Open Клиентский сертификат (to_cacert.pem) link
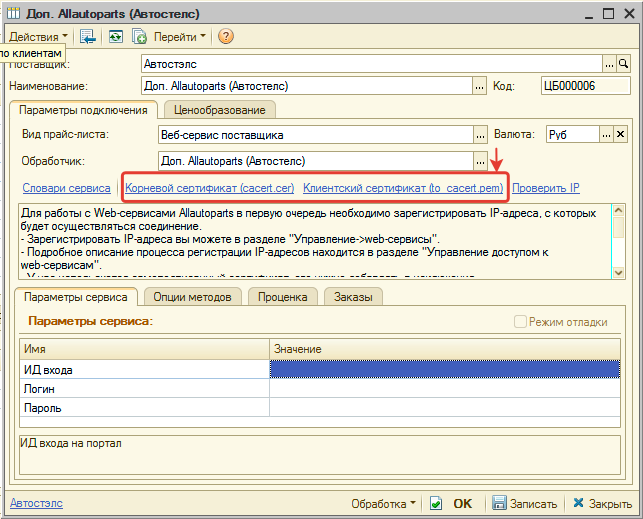Viewport: 643px width, 519px height. 403,188
